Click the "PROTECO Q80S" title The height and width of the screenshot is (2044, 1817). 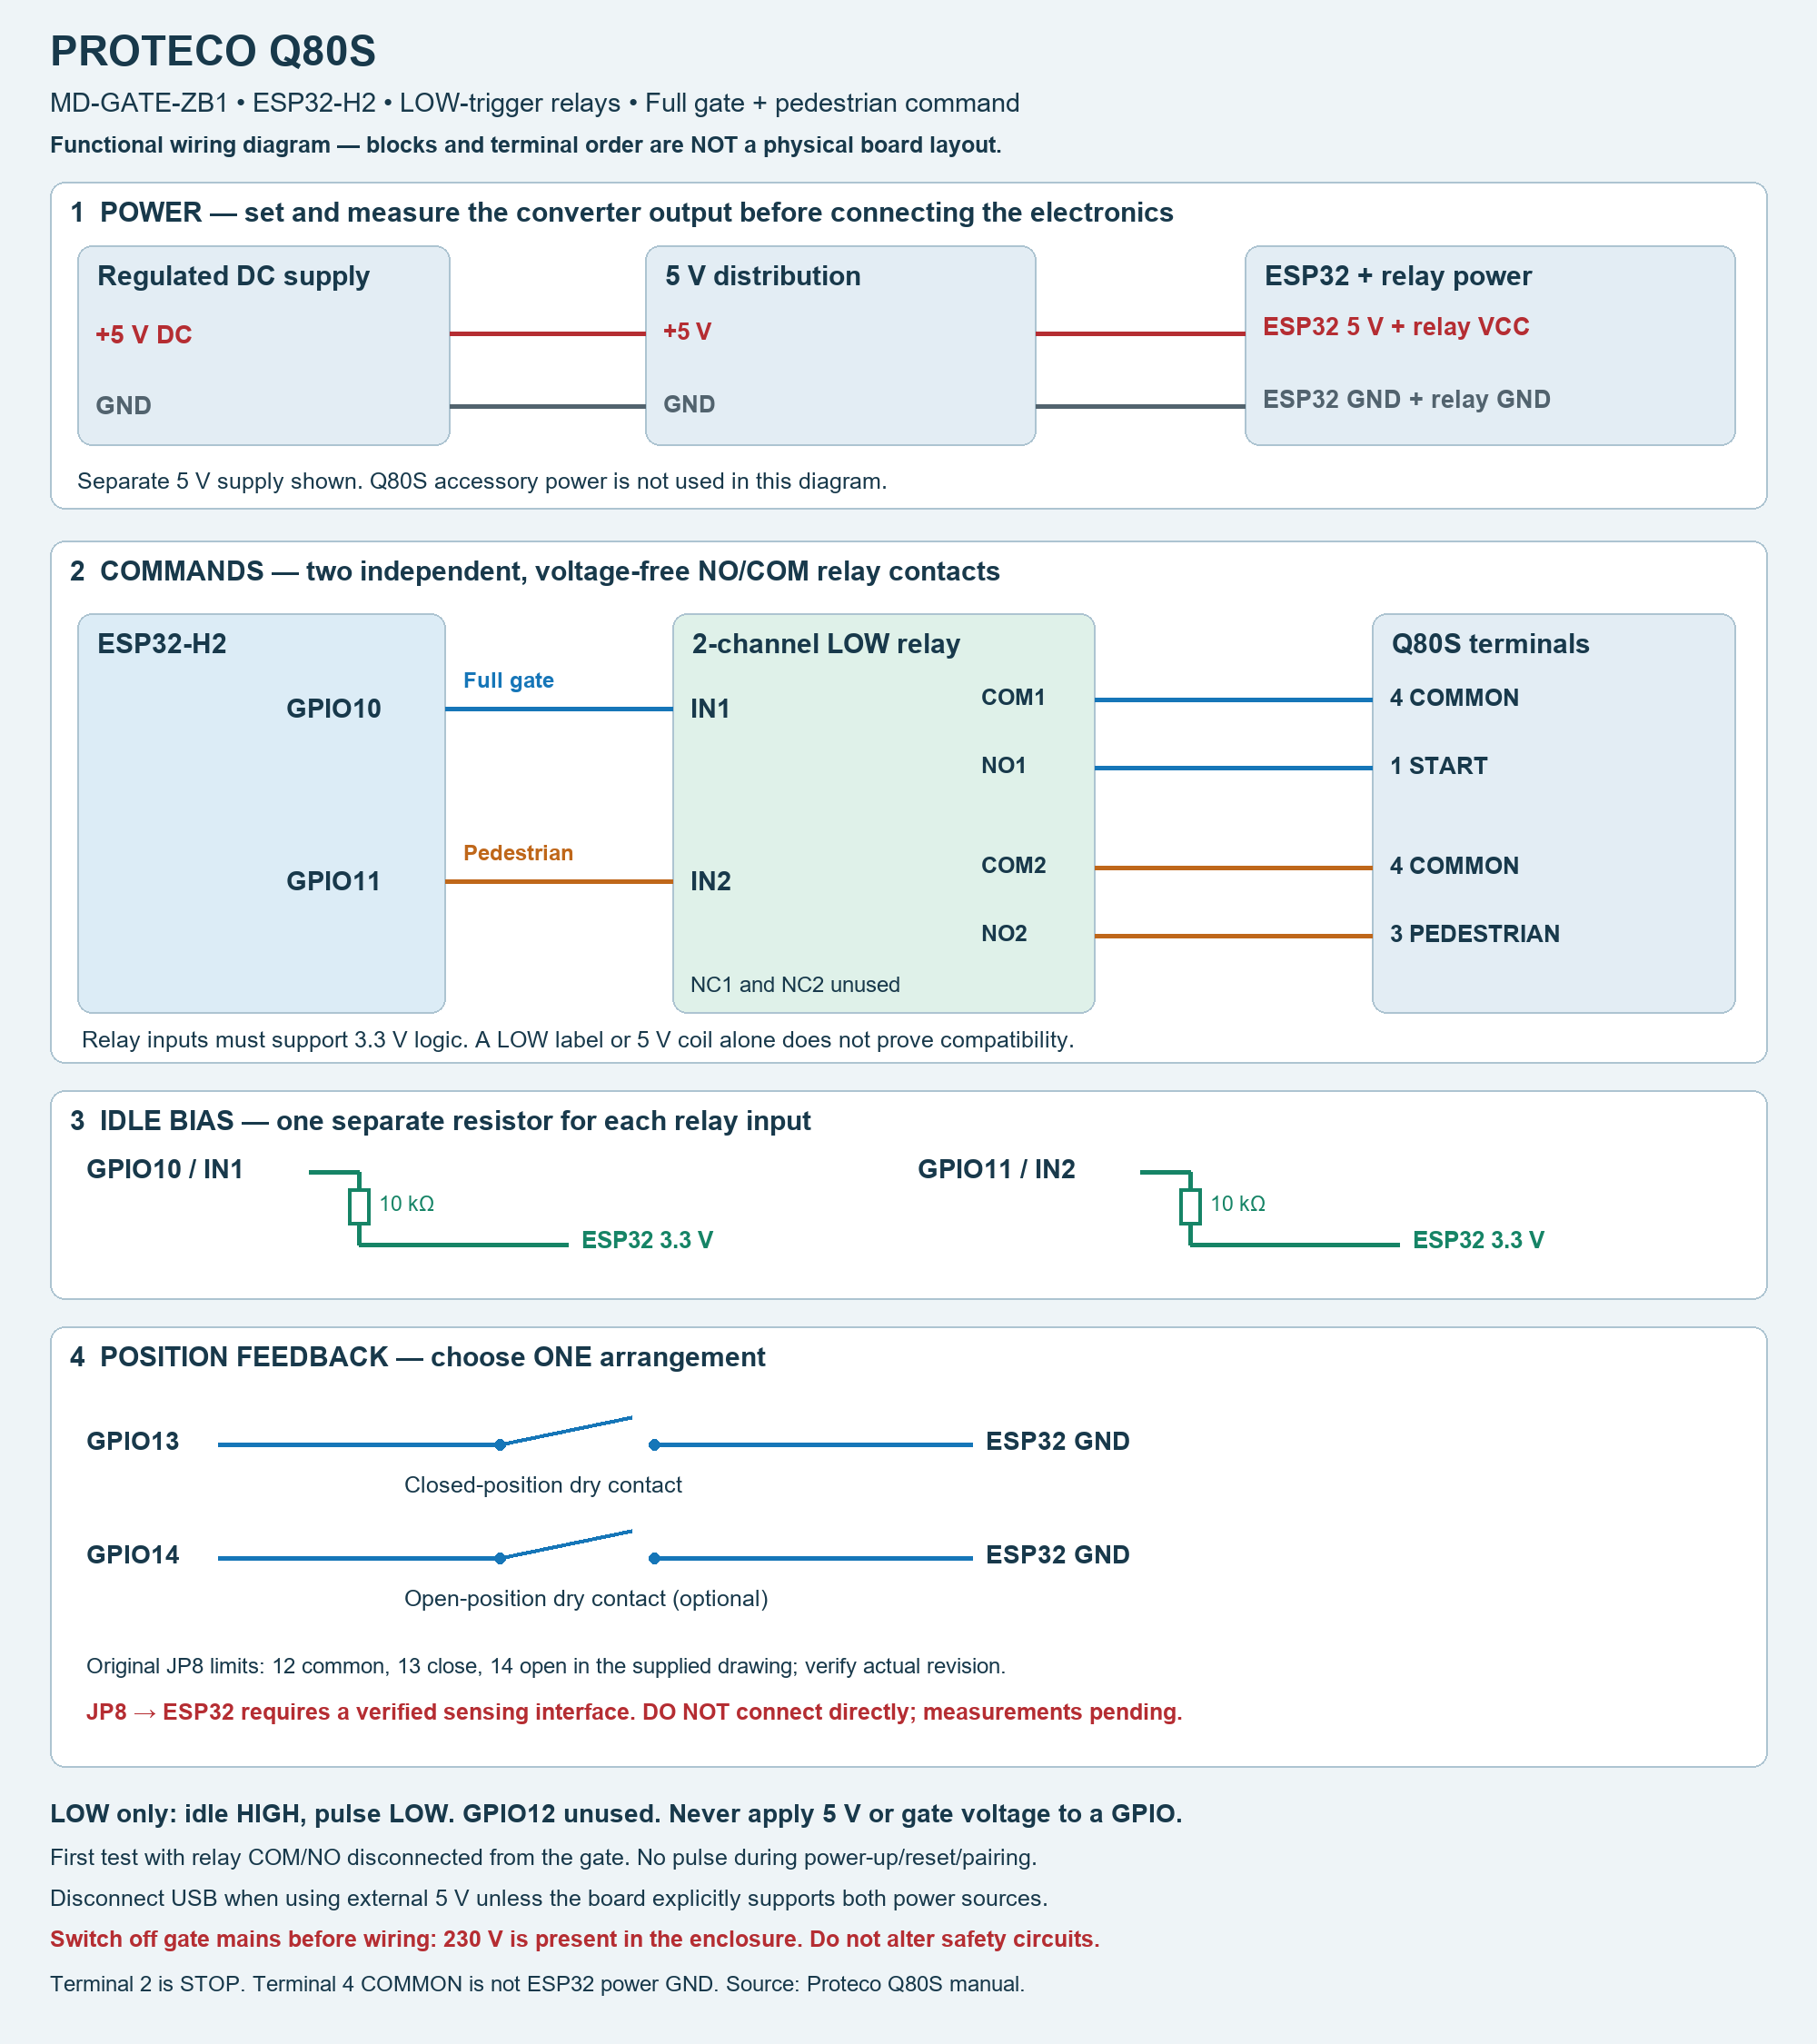tap(213, 51)
